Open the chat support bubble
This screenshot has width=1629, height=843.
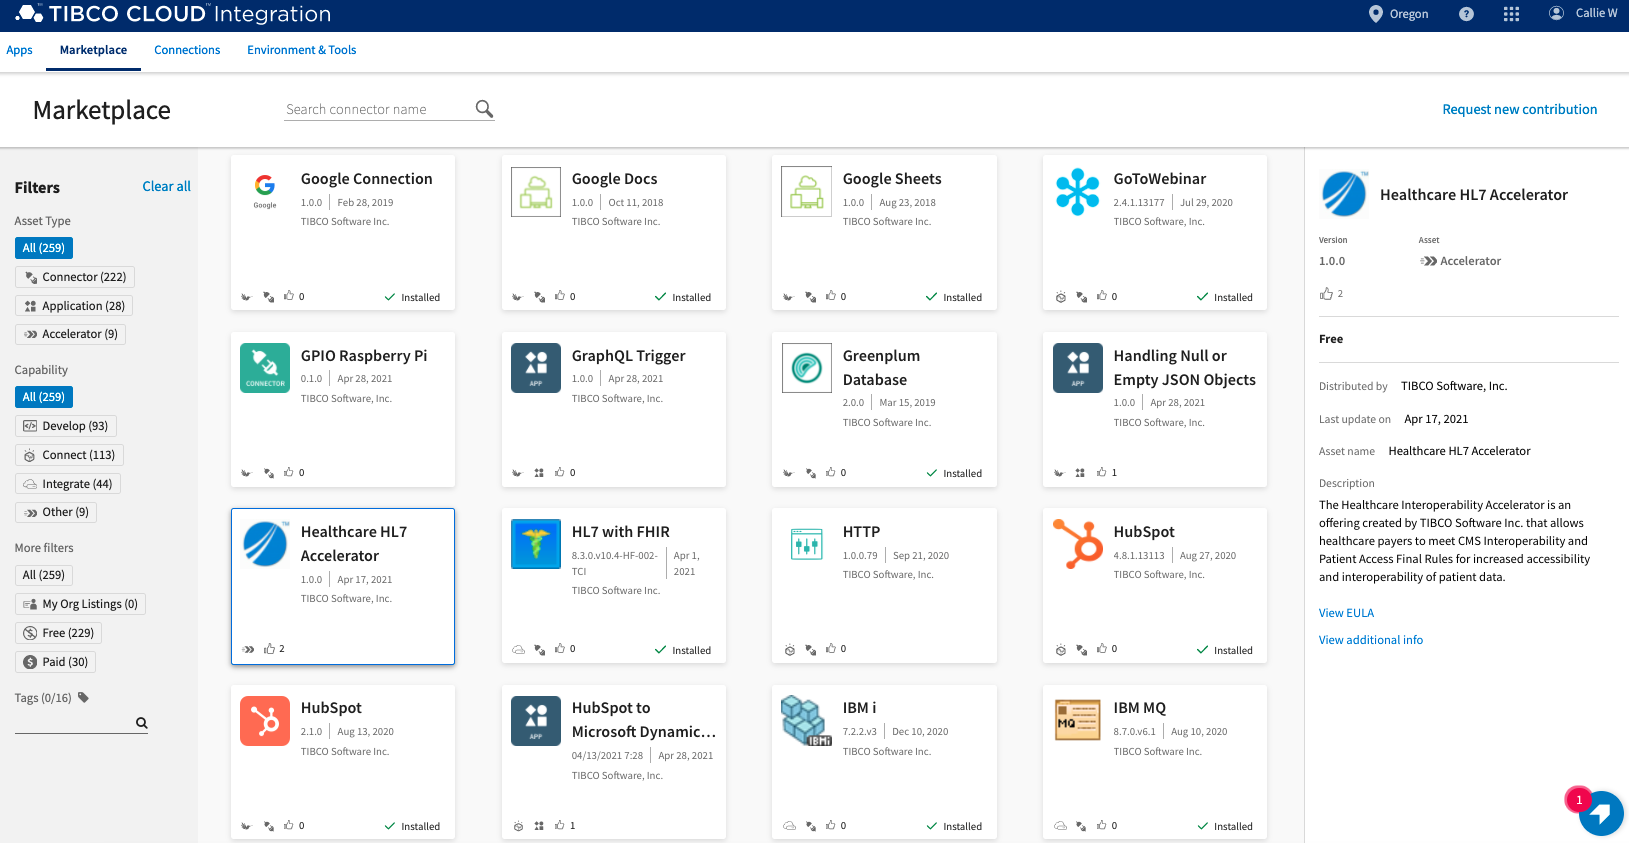1601,813
